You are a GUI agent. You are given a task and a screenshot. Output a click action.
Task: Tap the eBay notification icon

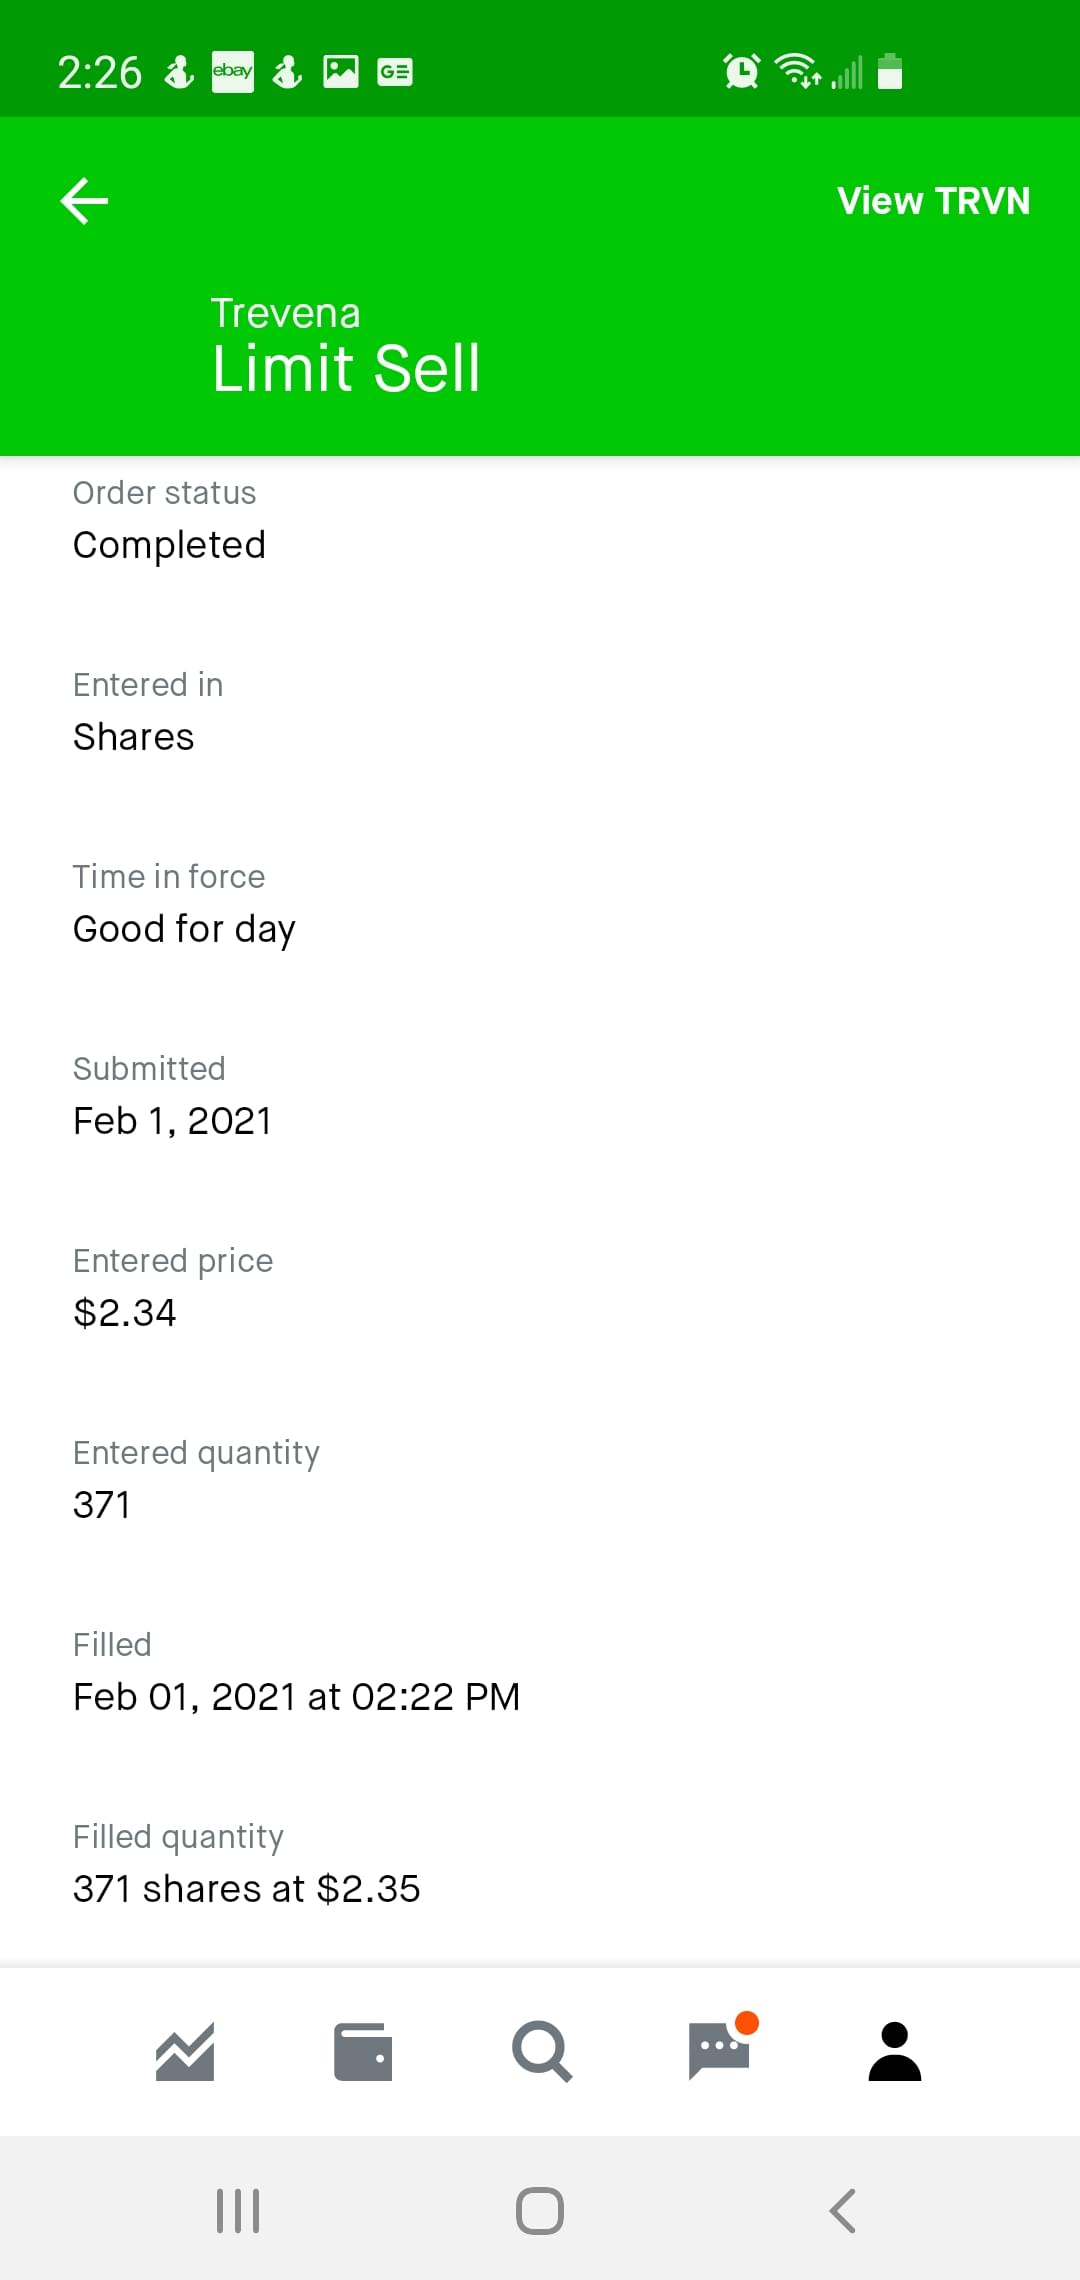click(233, 72)
